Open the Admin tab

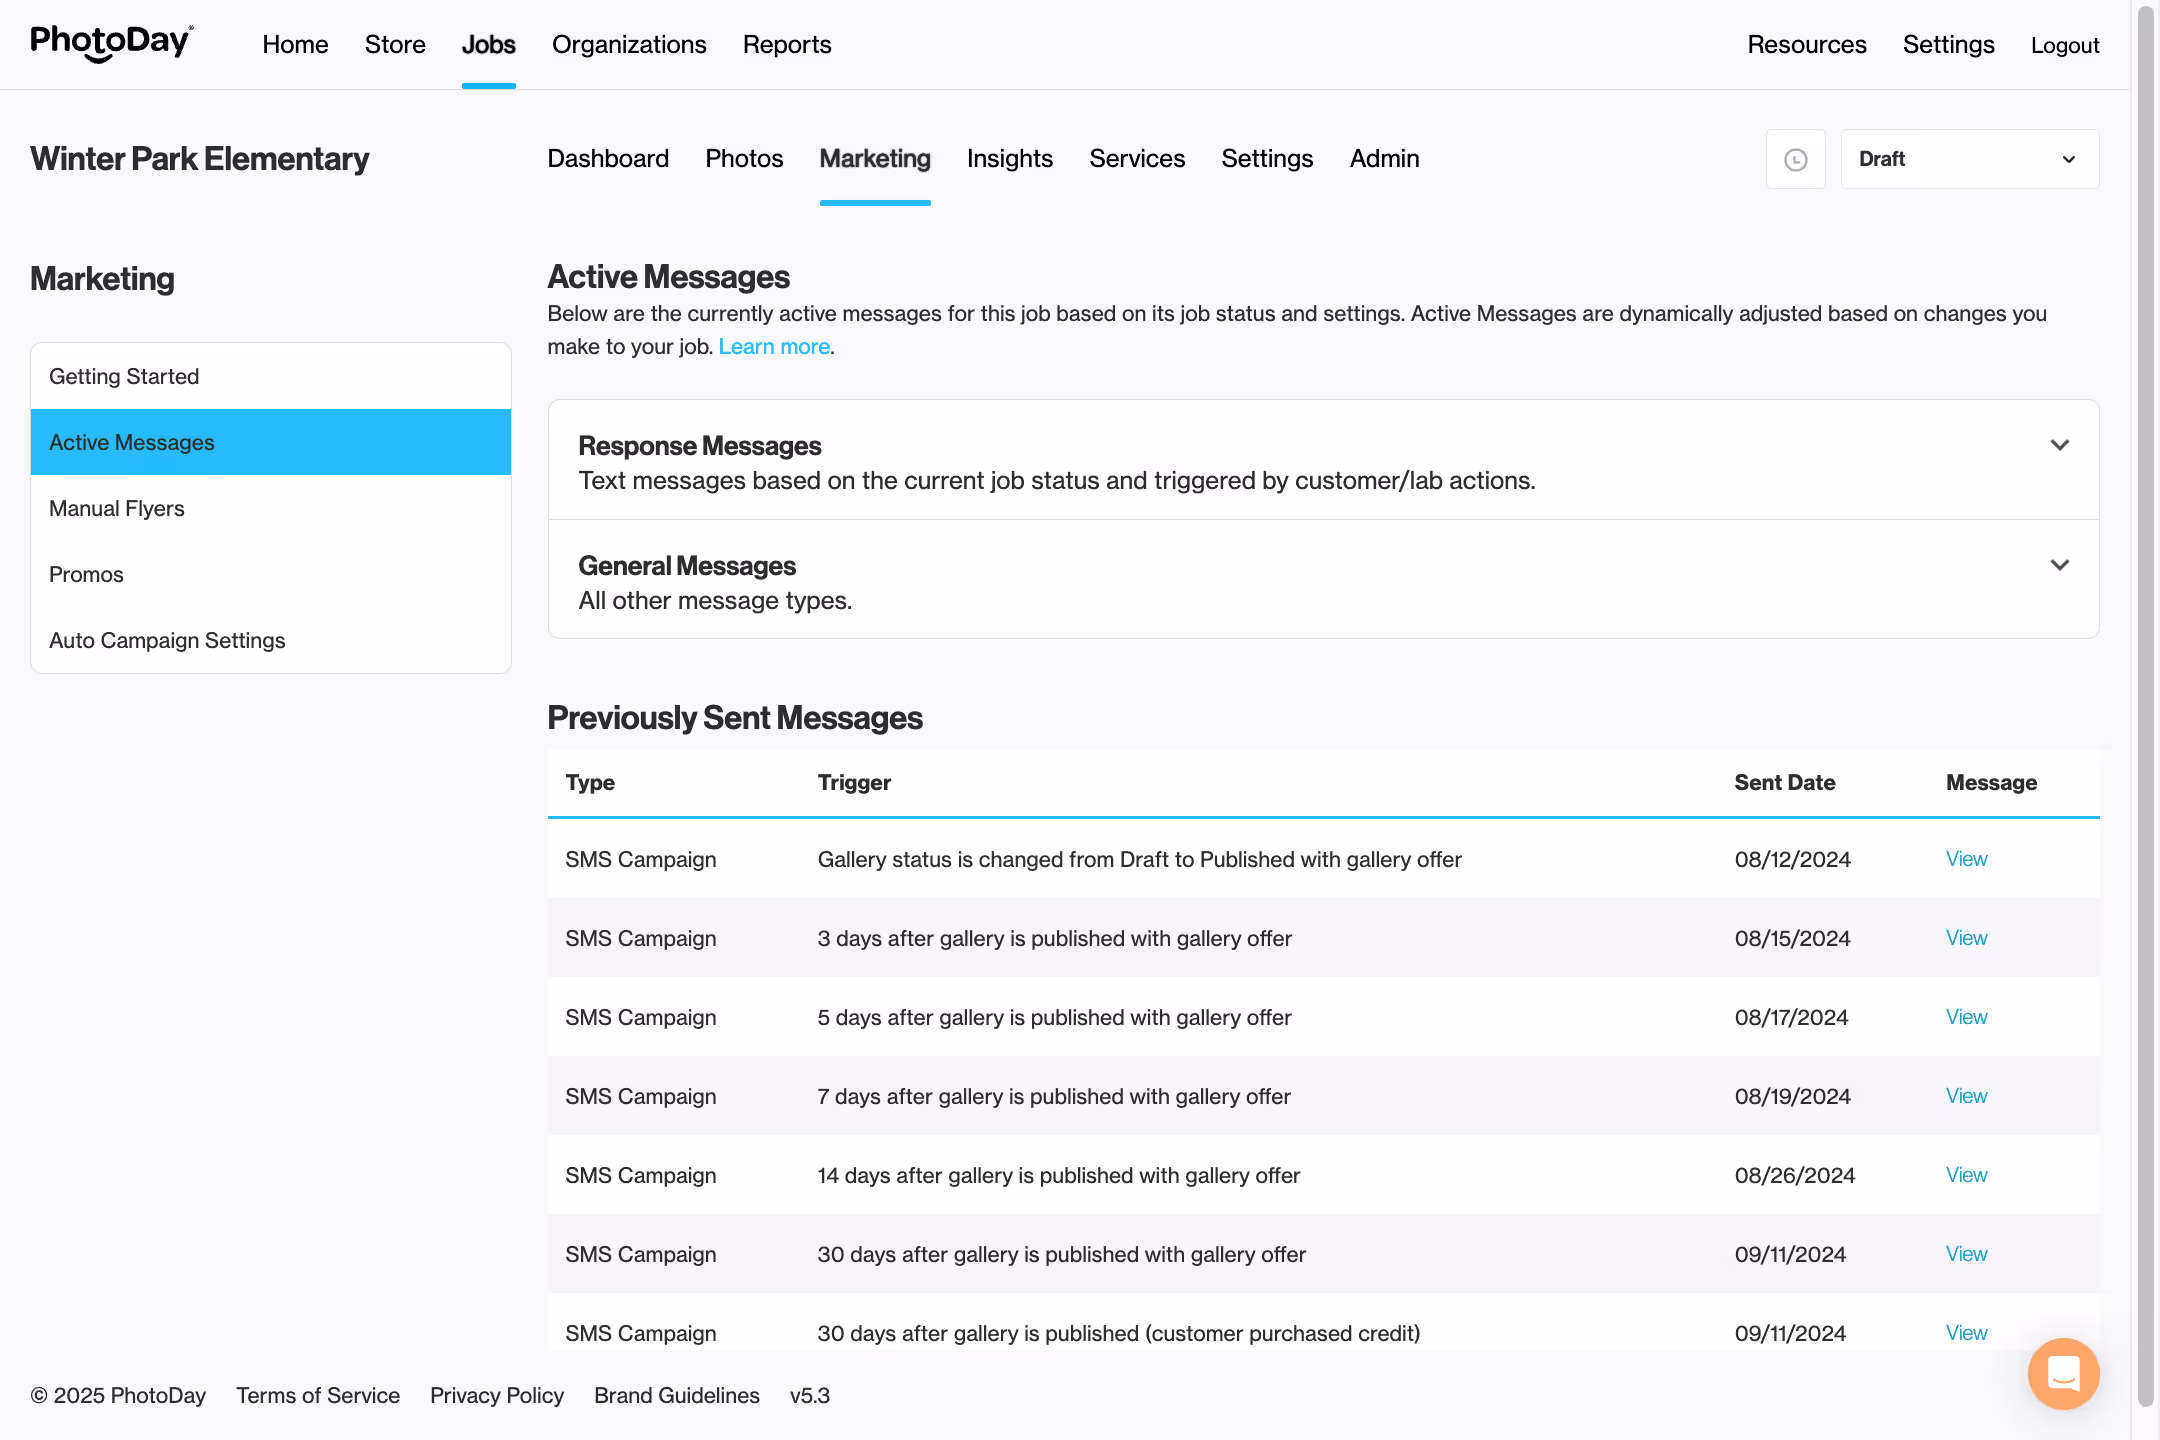pyautogui.click(x=1385, y=158)
